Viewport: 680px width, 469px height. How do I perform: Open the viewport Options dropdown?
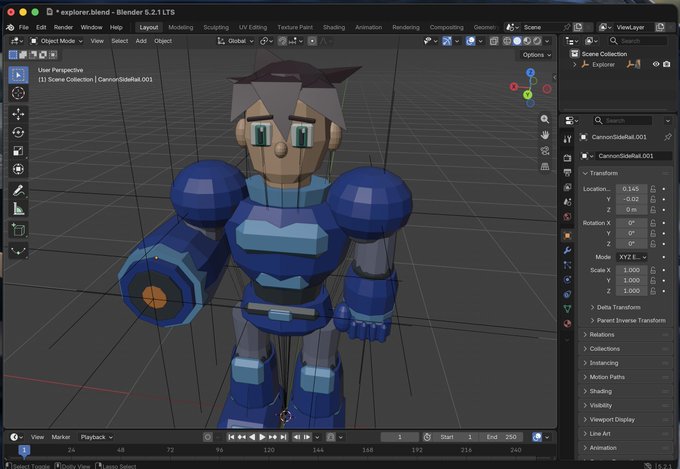pyautogui.click(x=536, y=55)
